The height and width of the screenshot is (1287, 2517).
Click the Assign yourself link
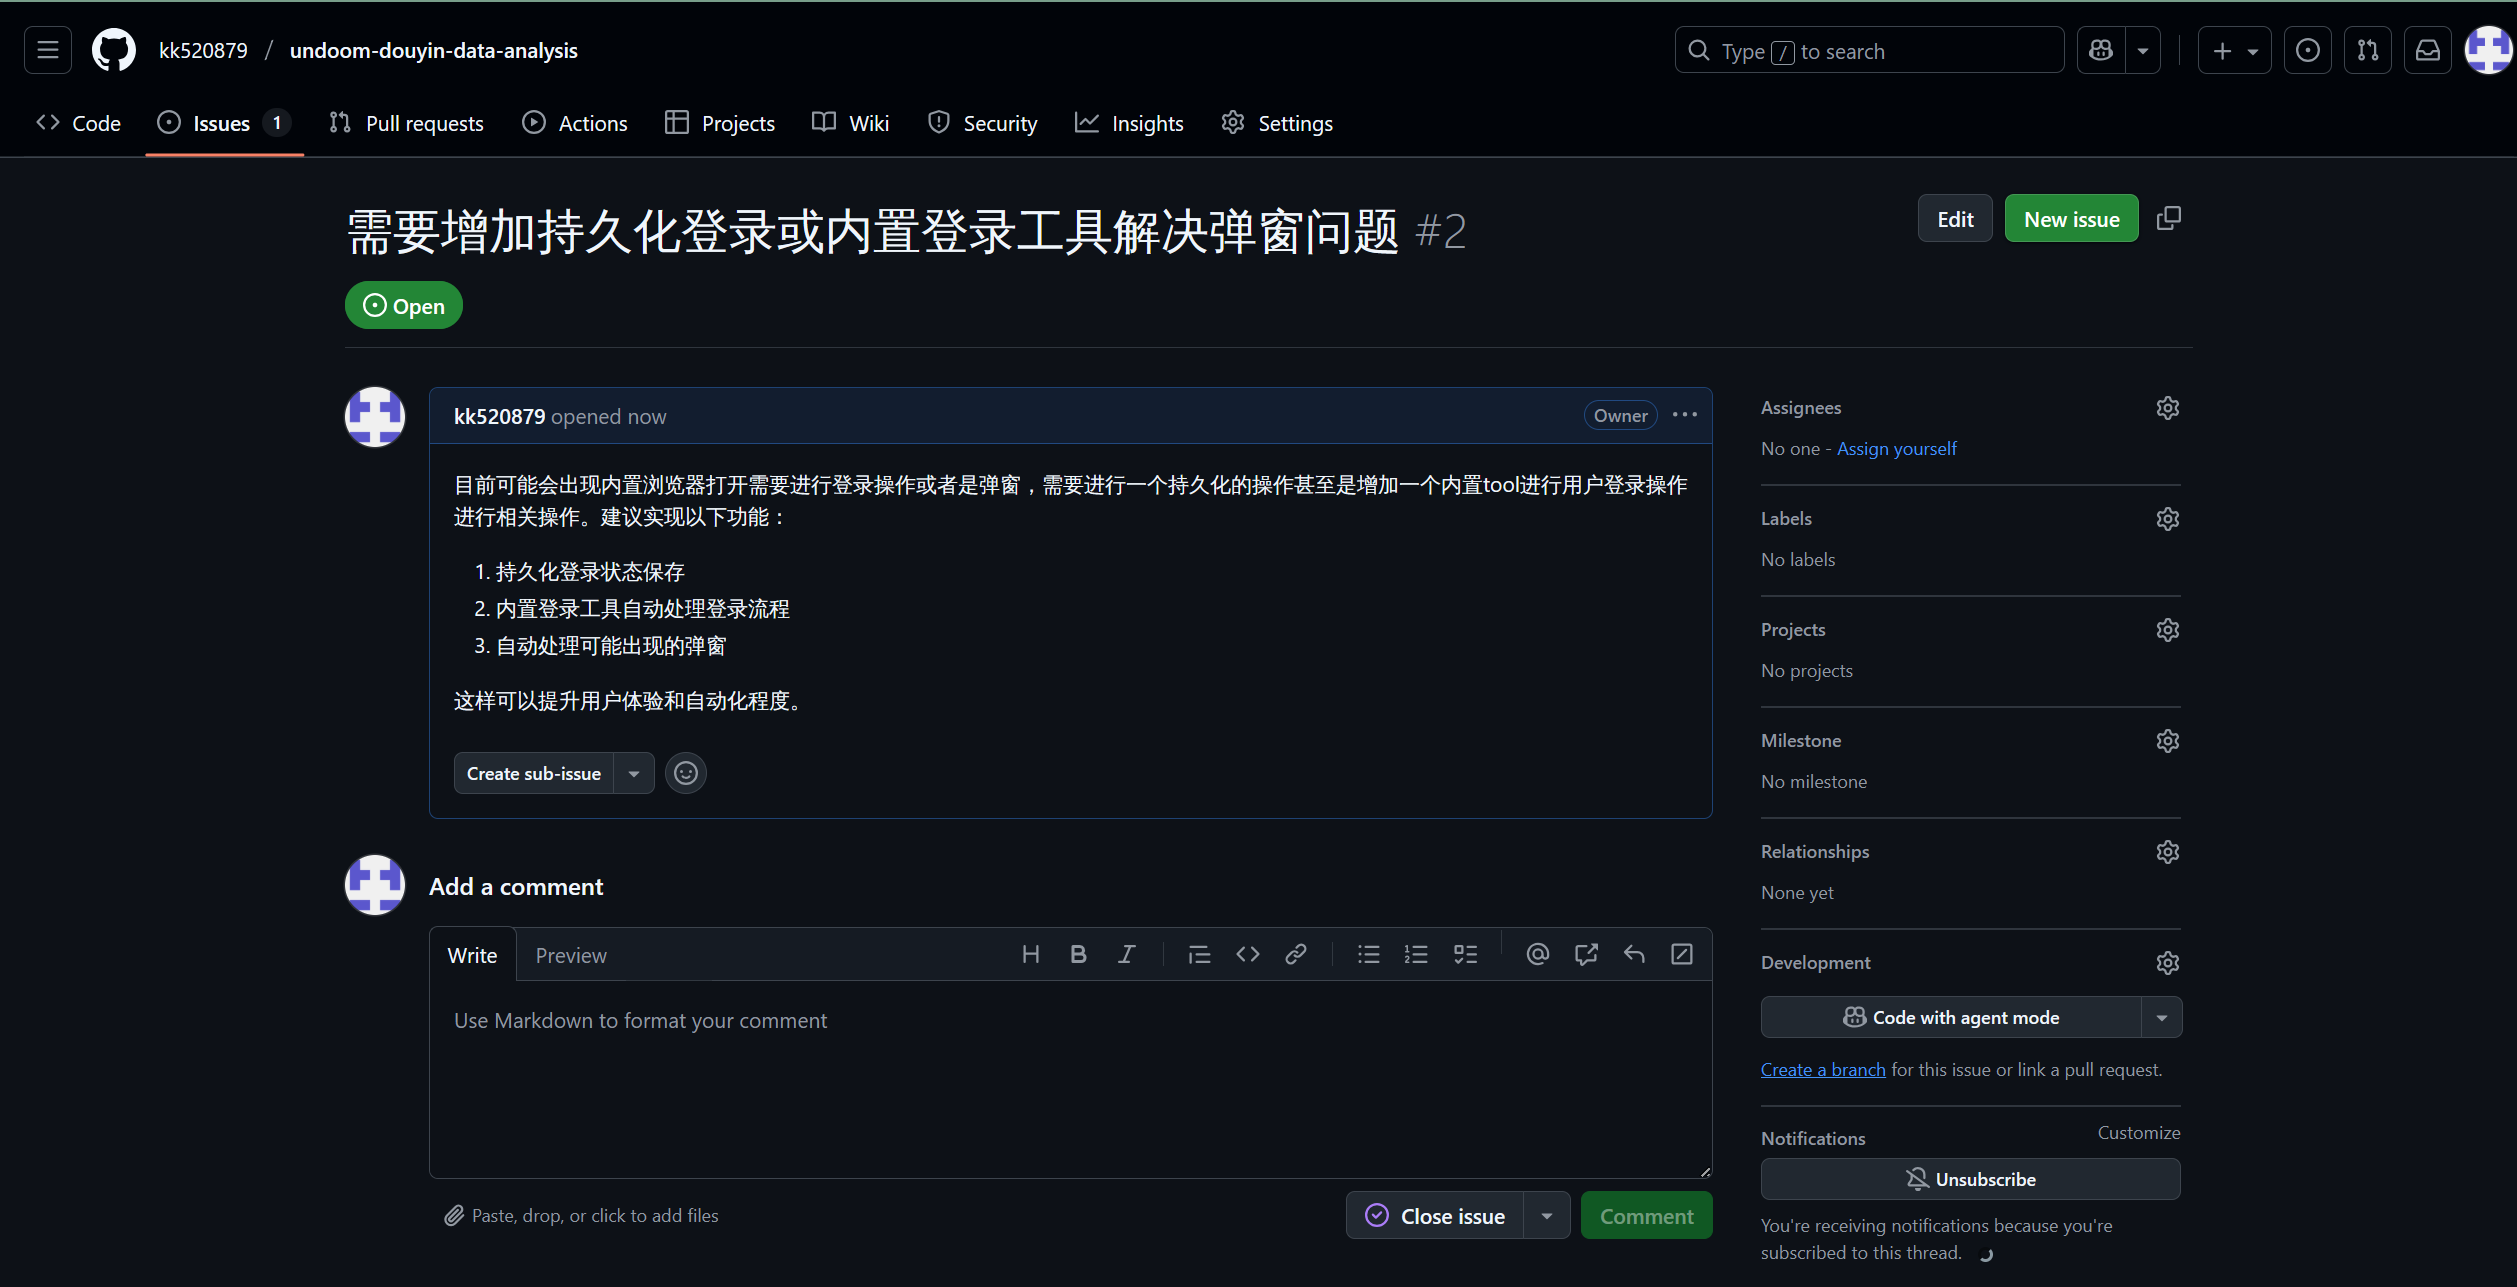pos(1896,449)
